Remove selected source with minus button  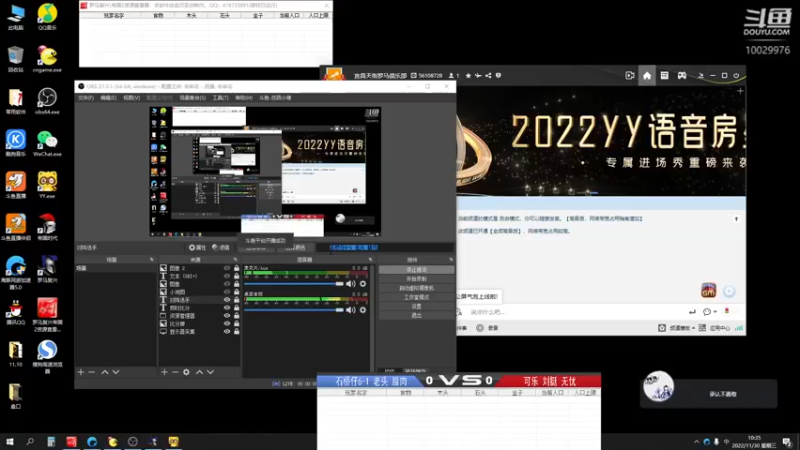click(x=175, y=372)
